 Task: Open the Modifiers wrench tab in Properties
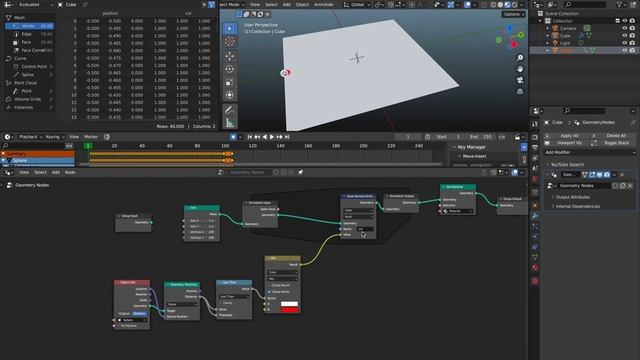coord(535,216)
